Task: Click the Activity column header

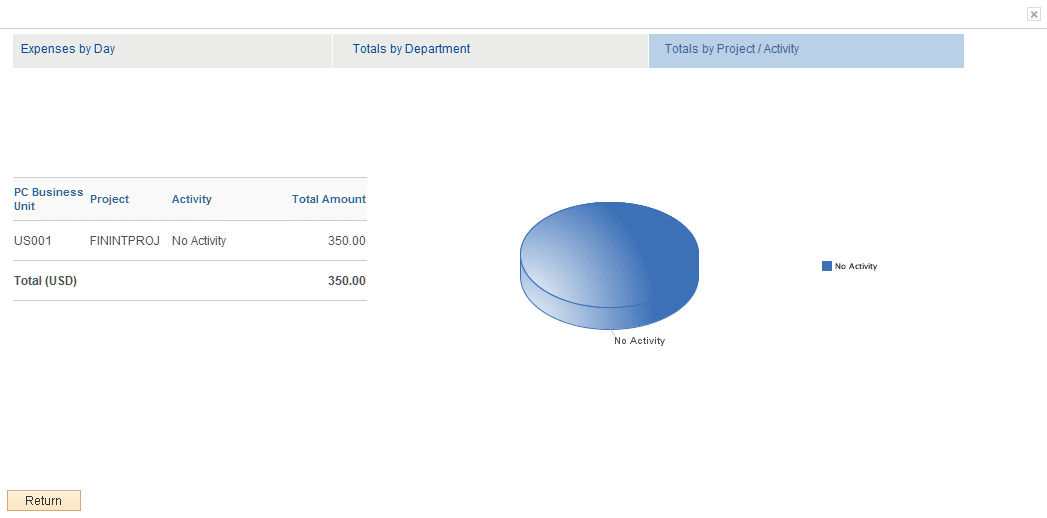Action: pos(192,199)
